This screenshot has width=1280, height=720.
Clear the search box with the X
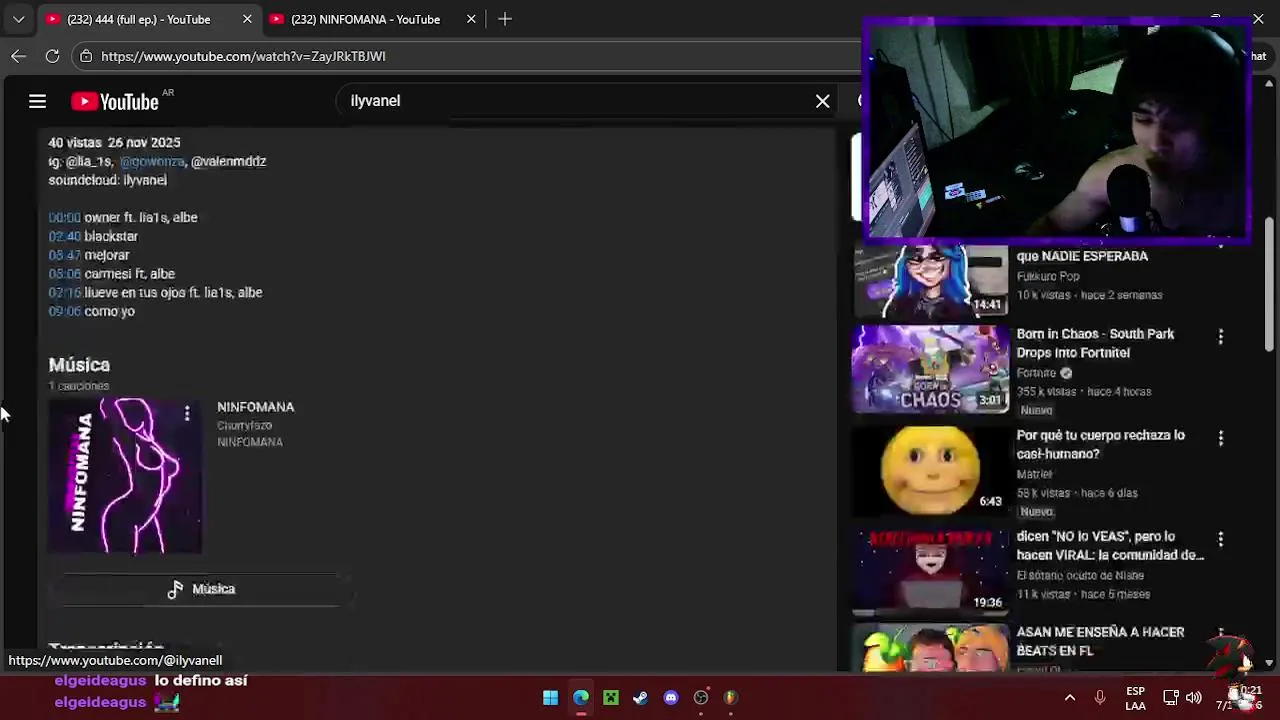[822, 101]
